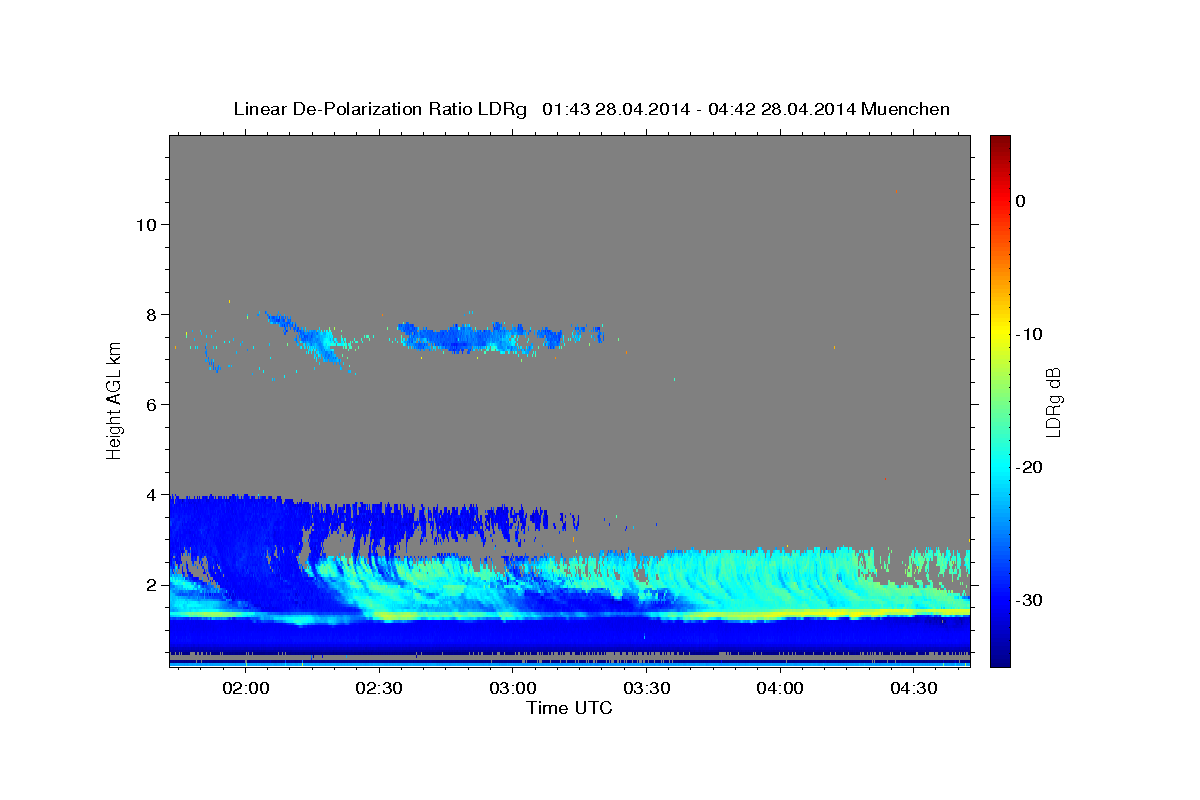1200x800 pixels.
Task: Click the 02:30 time tick label
Action: 379,688
